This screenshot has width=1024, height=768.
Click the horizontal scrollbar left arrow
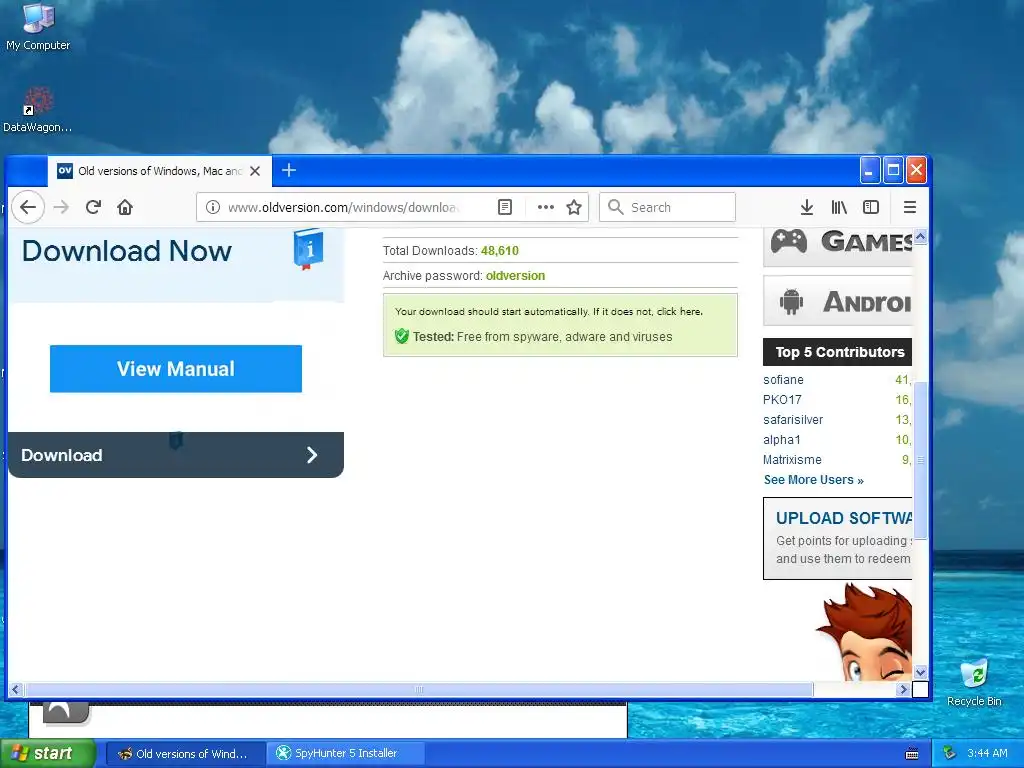click(16, 689)
